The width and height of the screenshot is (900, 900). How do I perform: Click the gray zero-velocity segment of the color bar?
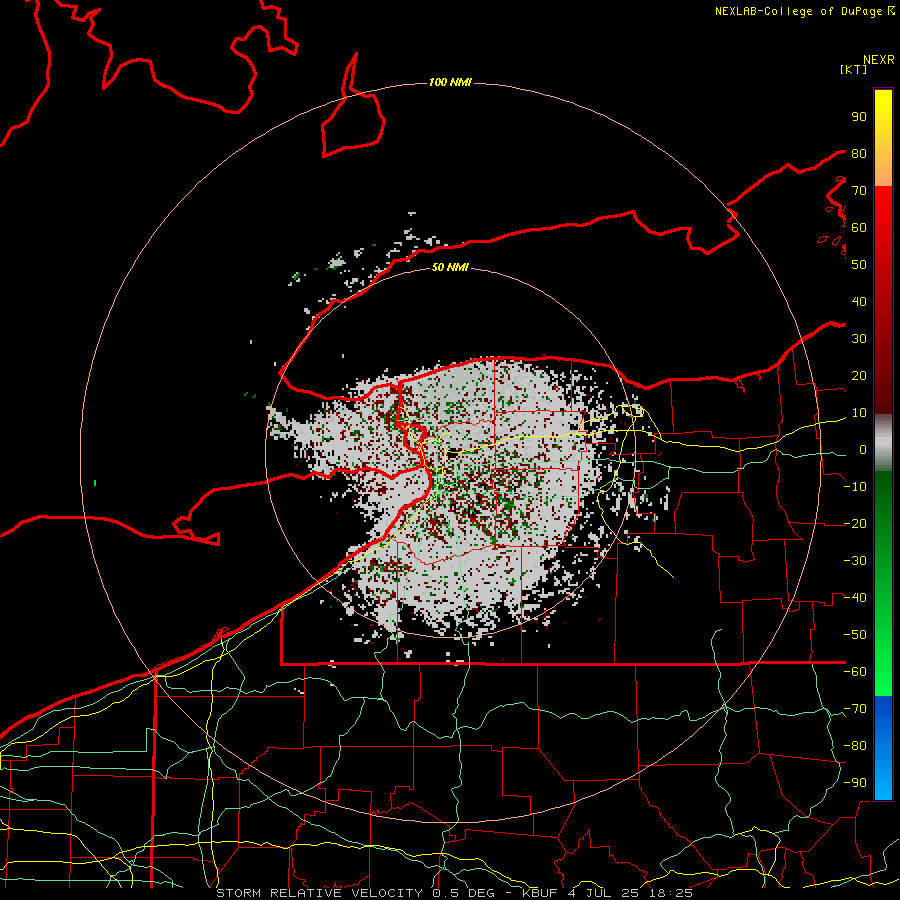click(x=883, y=443)
